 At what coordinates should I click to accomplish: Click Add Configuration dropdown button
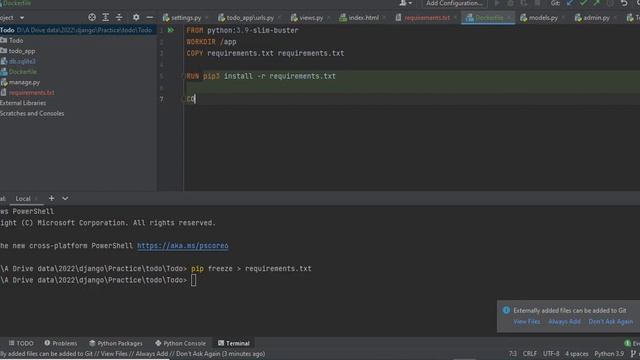point(454,3)
